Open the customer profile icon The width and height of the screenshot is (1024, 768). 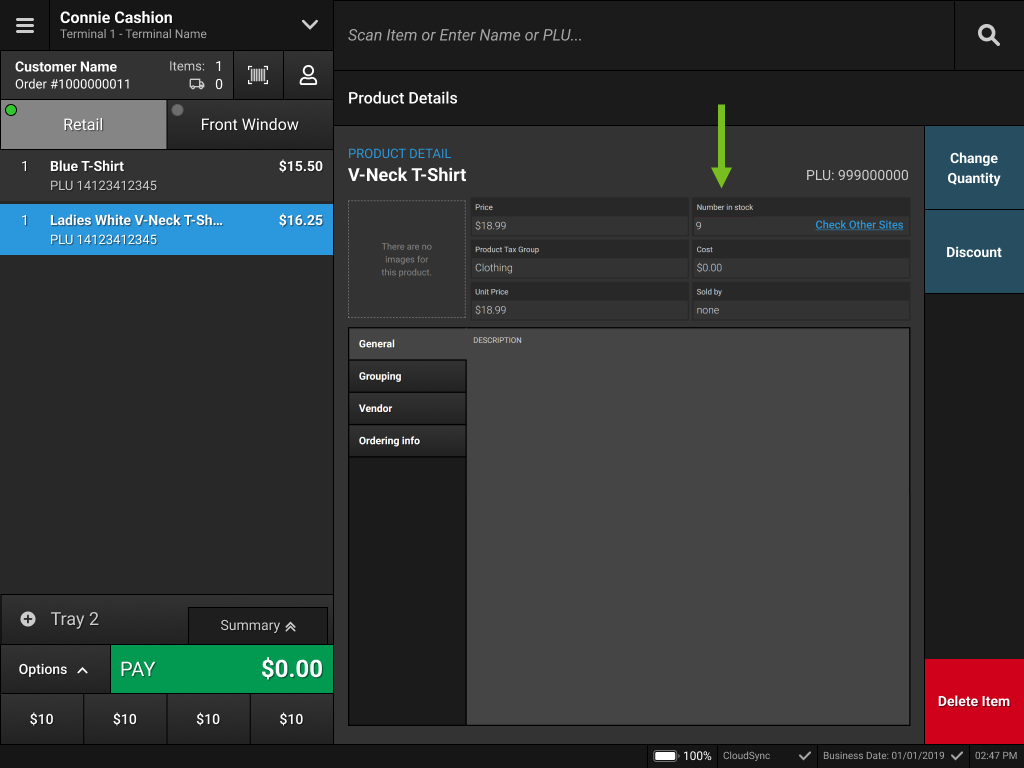pyautogui.click(x=307, y=75)
